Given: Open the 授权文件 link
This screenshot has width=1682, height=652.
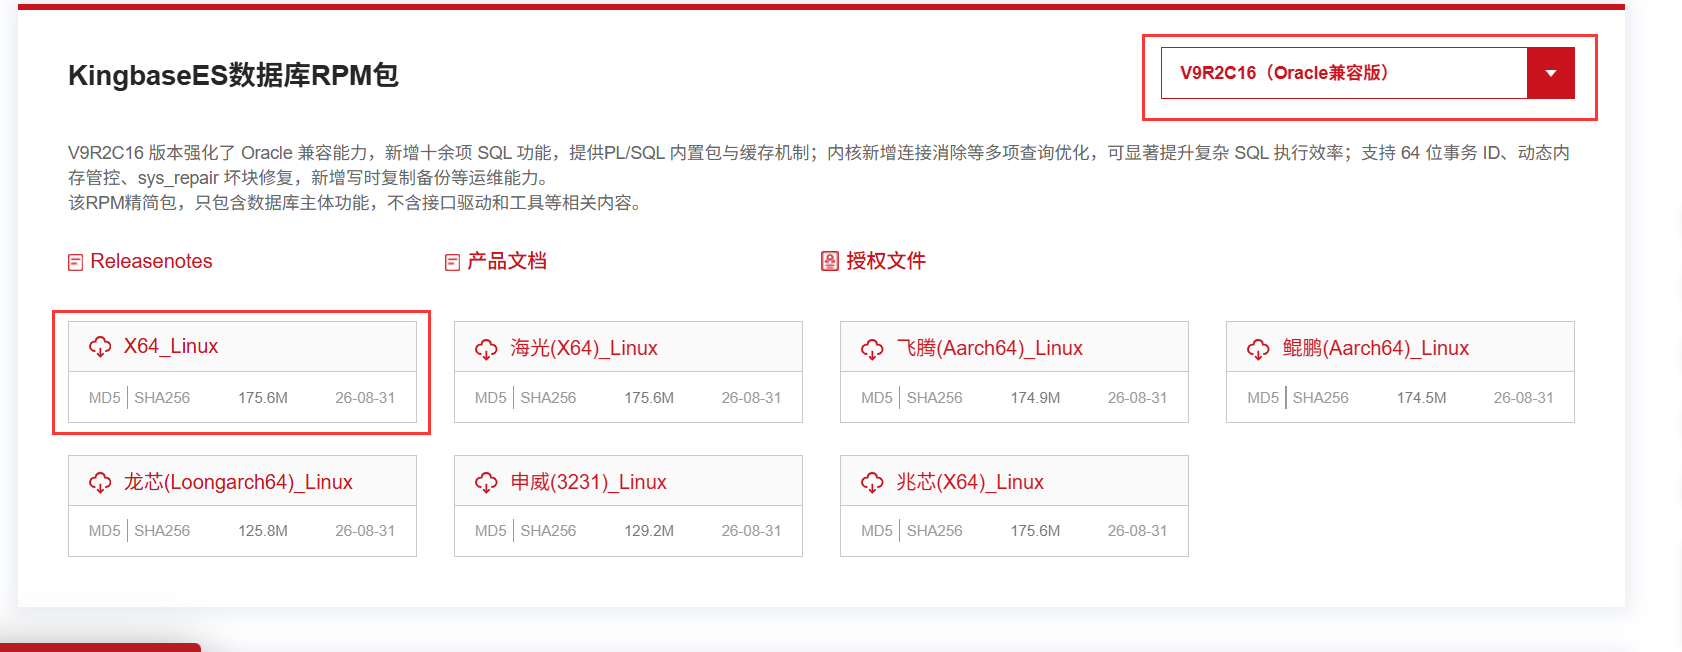Looking at the screenshot, I should coord(886,261).
